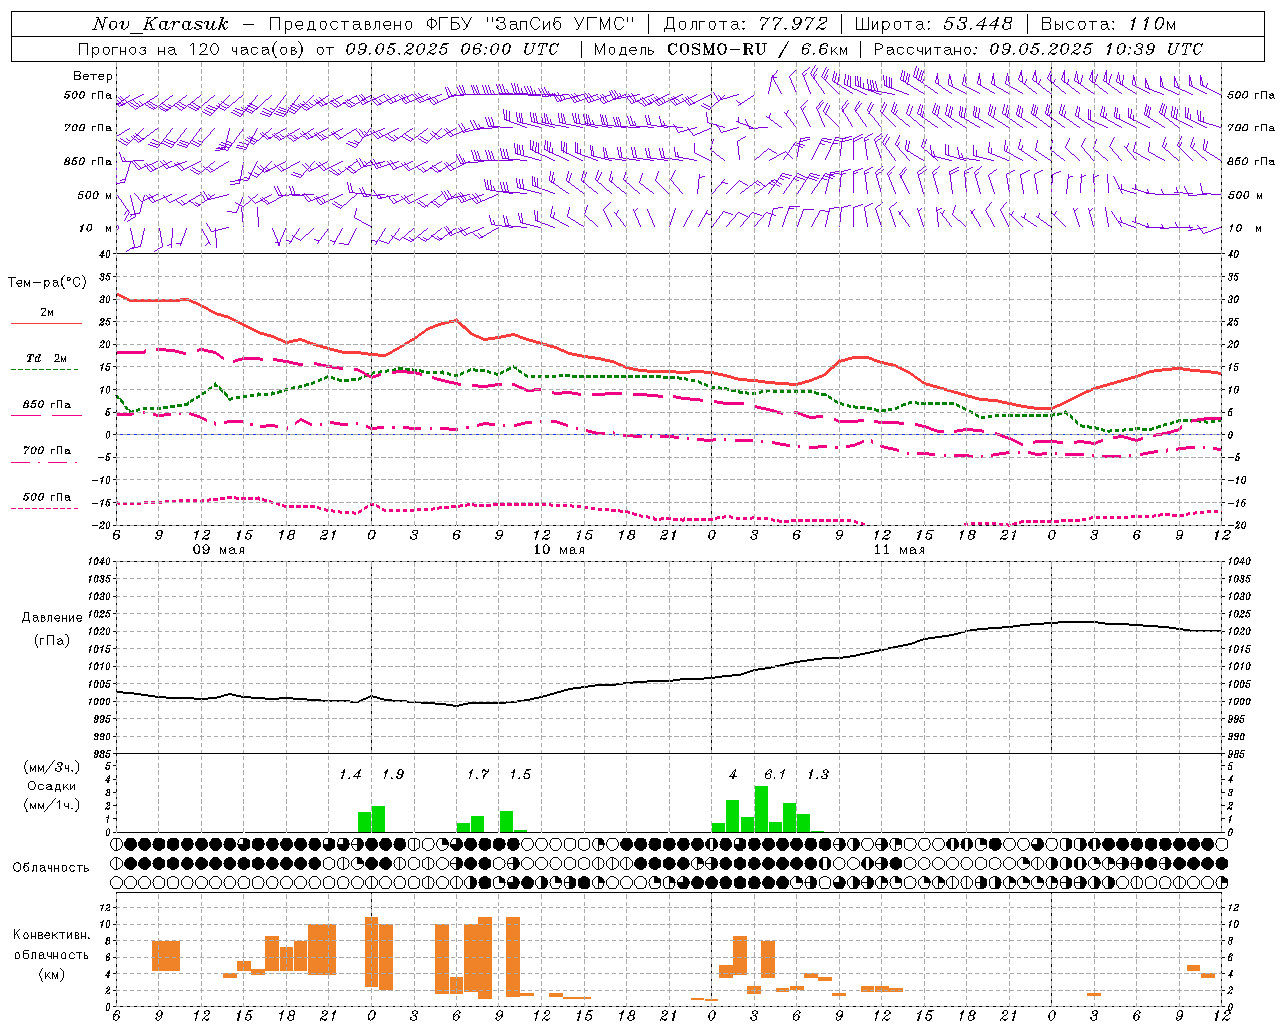The image size is (1280, 1024).
Task: Click the forecast start '09.05.2025 06:00 UTC'
Action: [x=452, y=49]
